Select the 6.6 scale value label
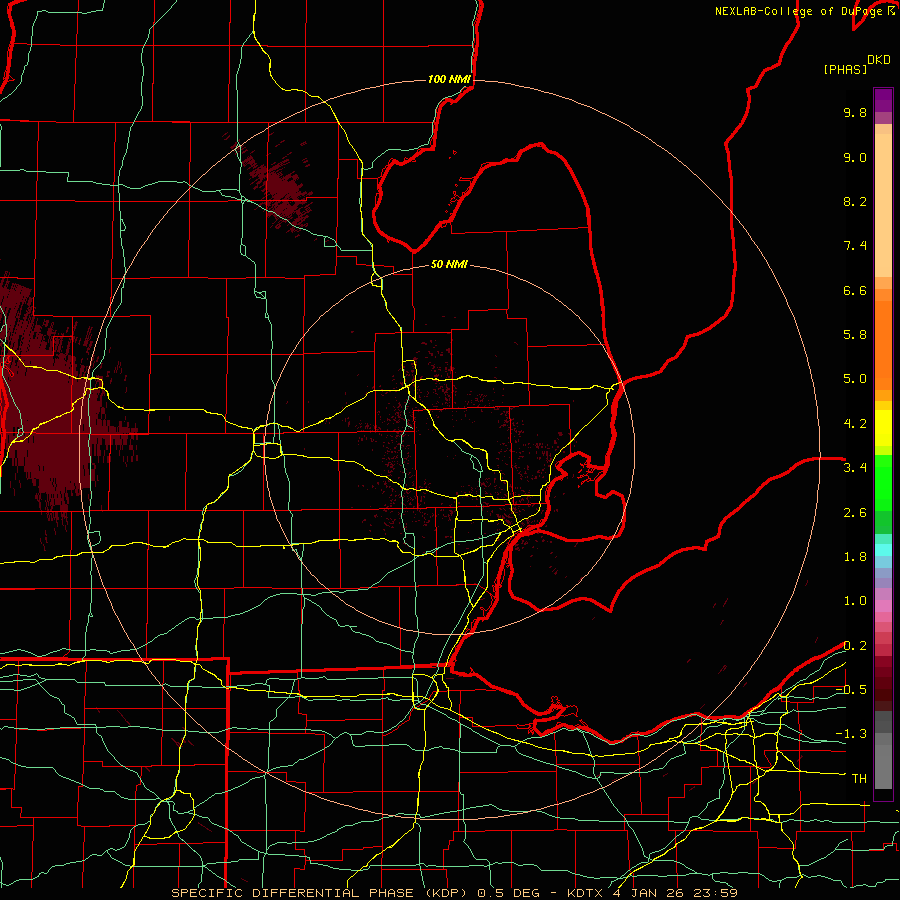The width and height of the screenshot is (900, 900). tap(855, 290)
